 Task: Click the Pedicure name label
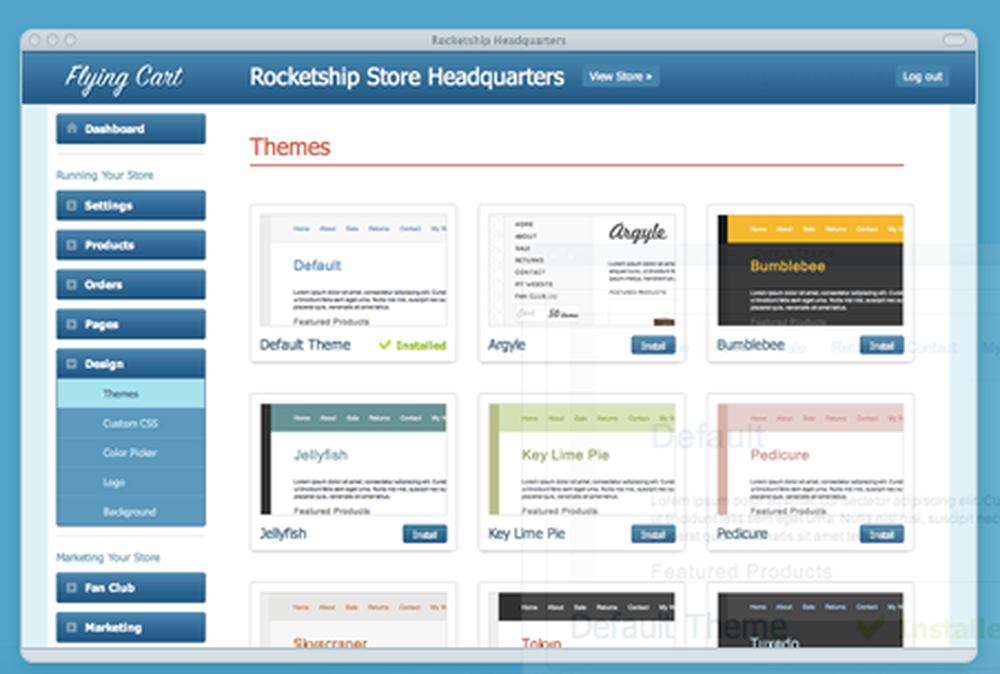point(742,534)
